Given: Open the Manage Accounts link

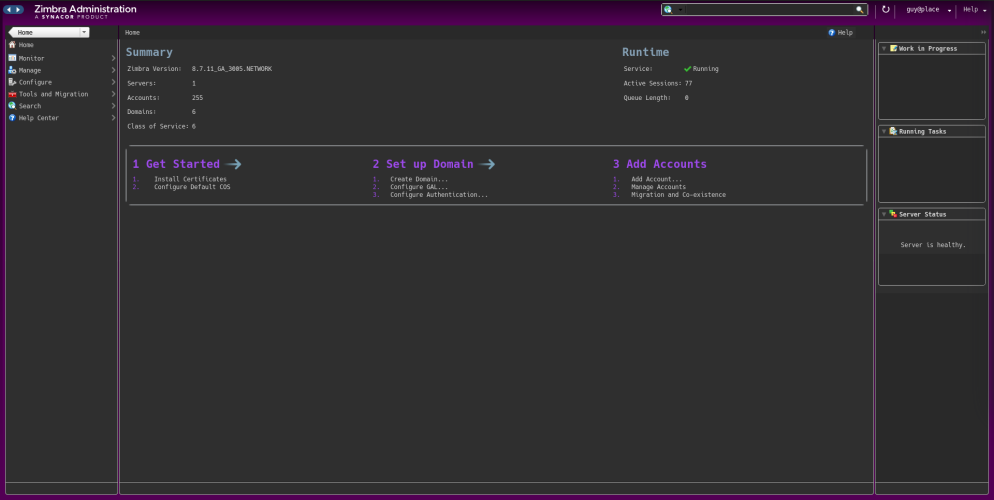Looking at the screenshot, I should 658,187.
